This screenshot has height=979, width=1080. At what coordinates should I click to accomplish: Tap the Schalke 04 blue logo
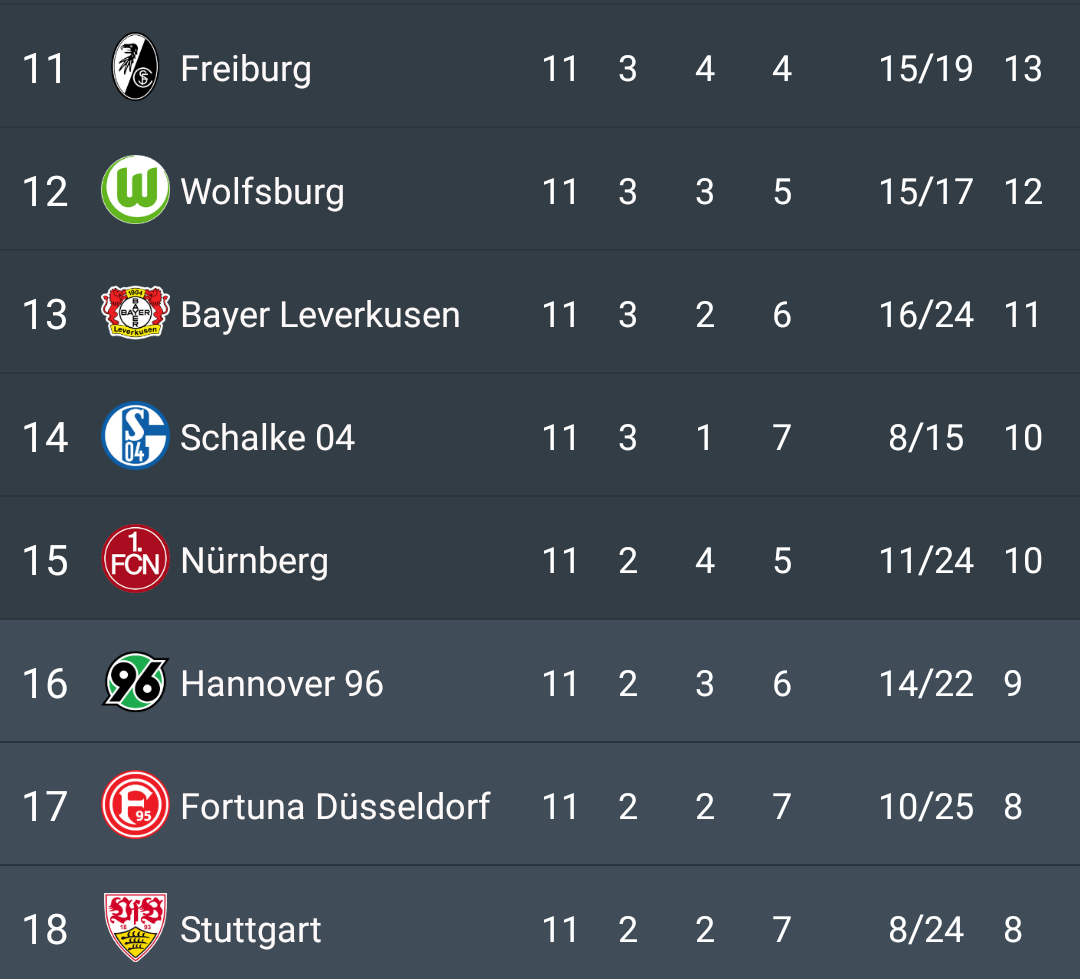click(x=135, y=435)
